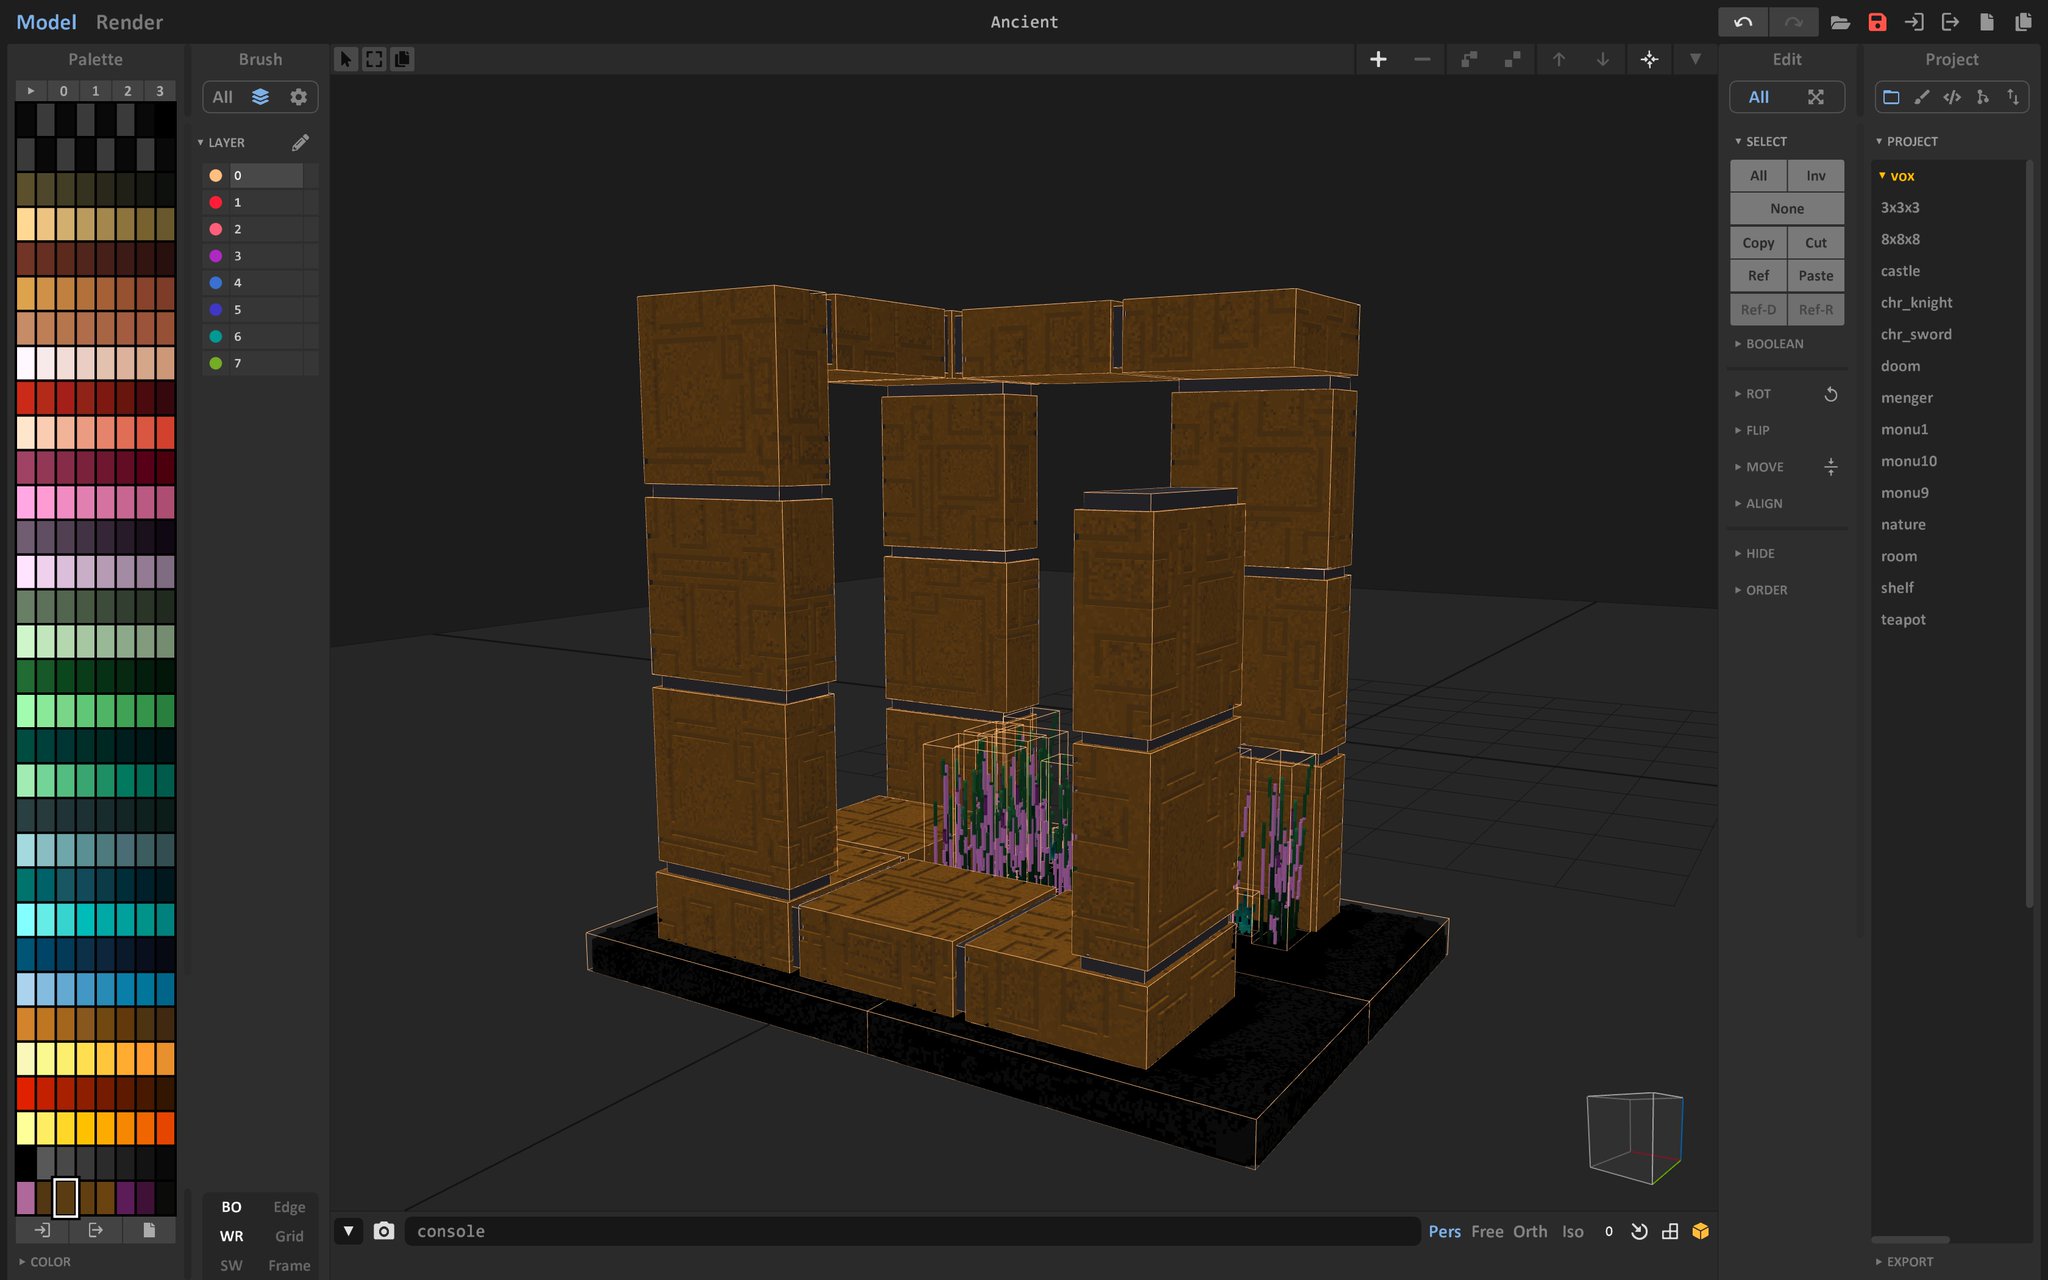
Task: Select the screenshot camera icon near console
Action: (384, 1231)
